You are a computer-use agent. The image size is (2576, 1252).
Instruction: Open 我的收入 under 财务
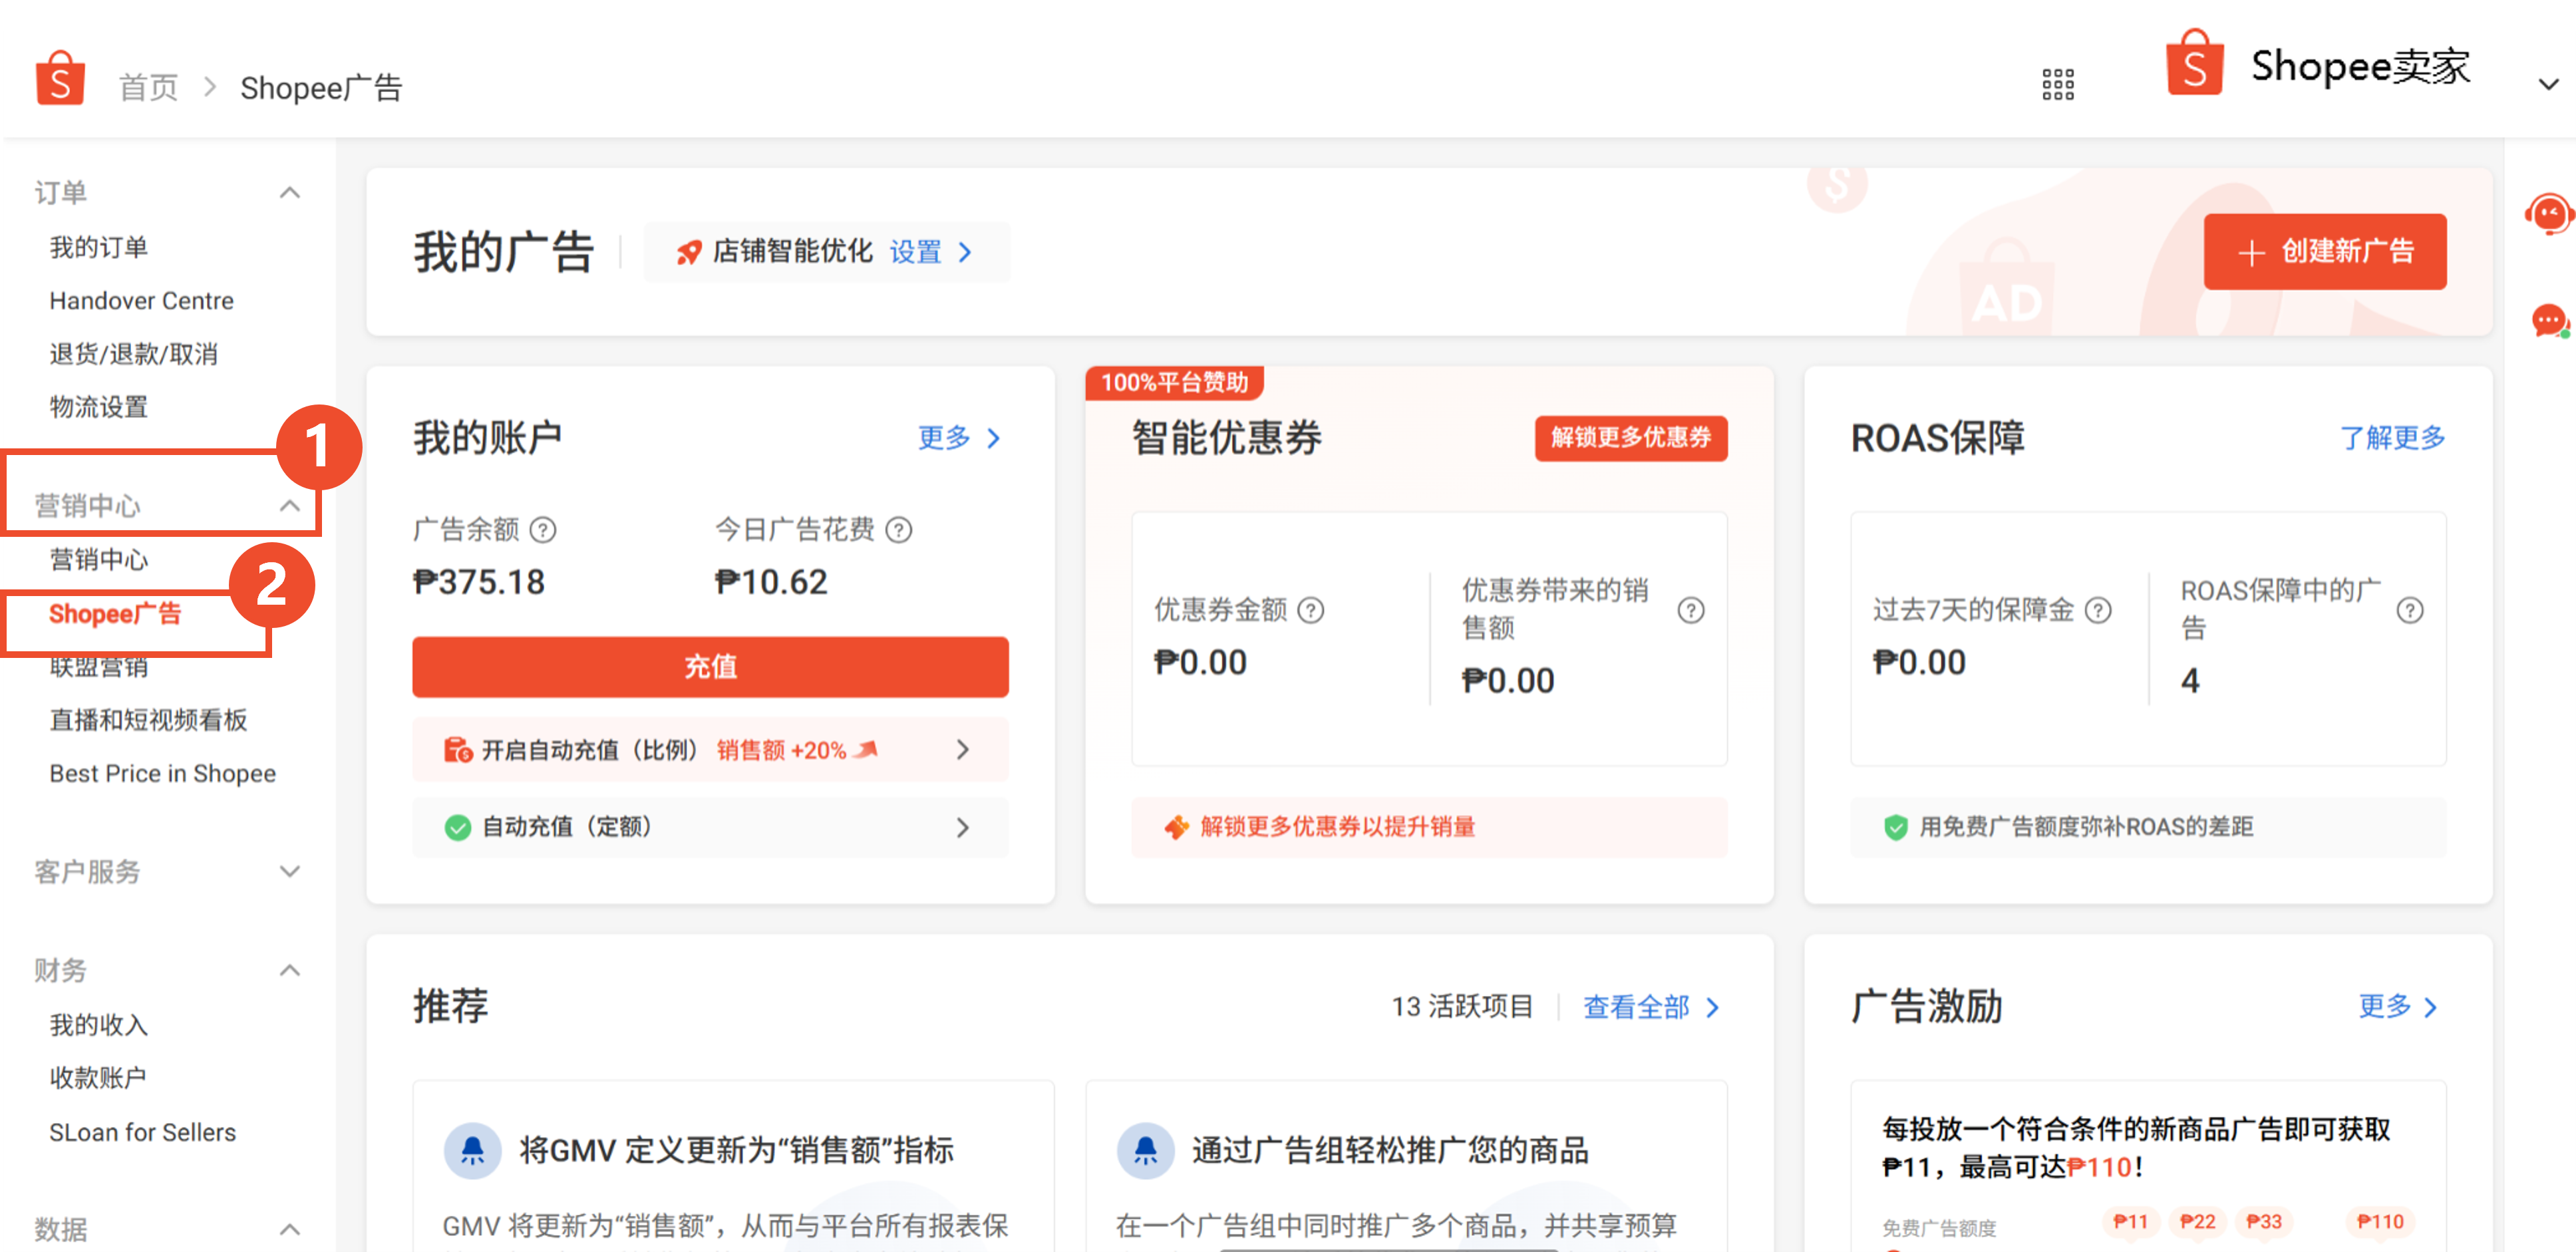pos(99,1024)
